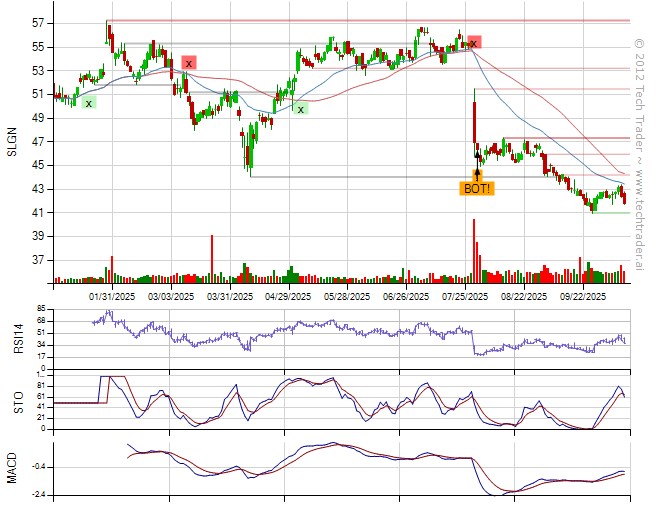Click the green x marker near late April 2025
Image resolution: width=657 pixels, height=514 pixels.
tap(300, 108)
